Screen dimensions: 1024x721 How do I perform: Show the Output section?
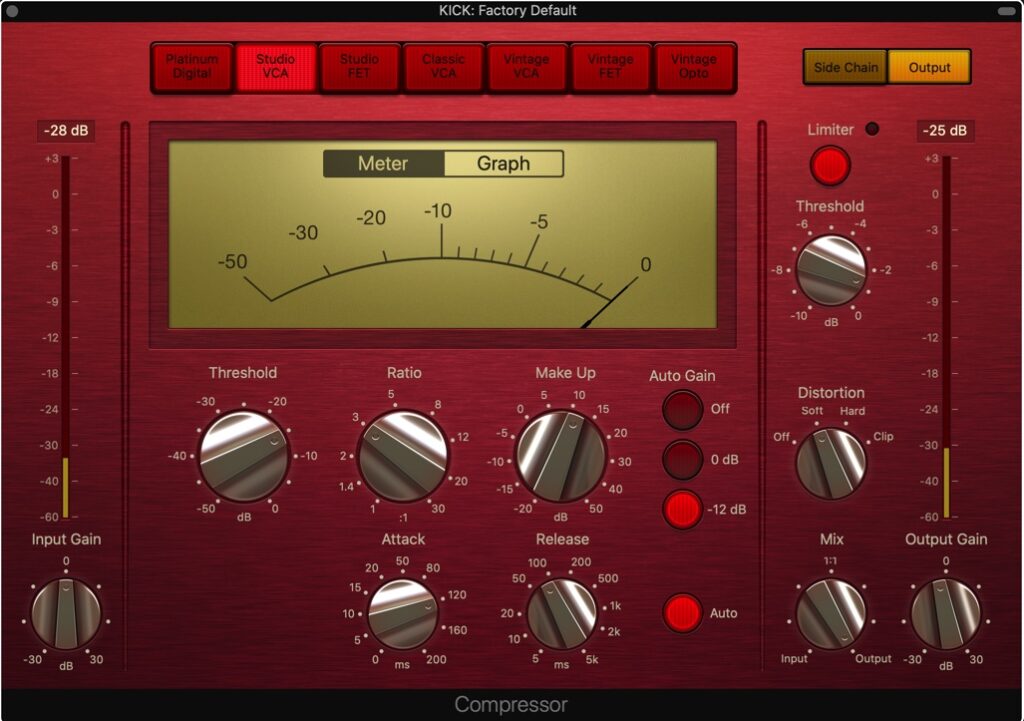click(x=929, y=67)
